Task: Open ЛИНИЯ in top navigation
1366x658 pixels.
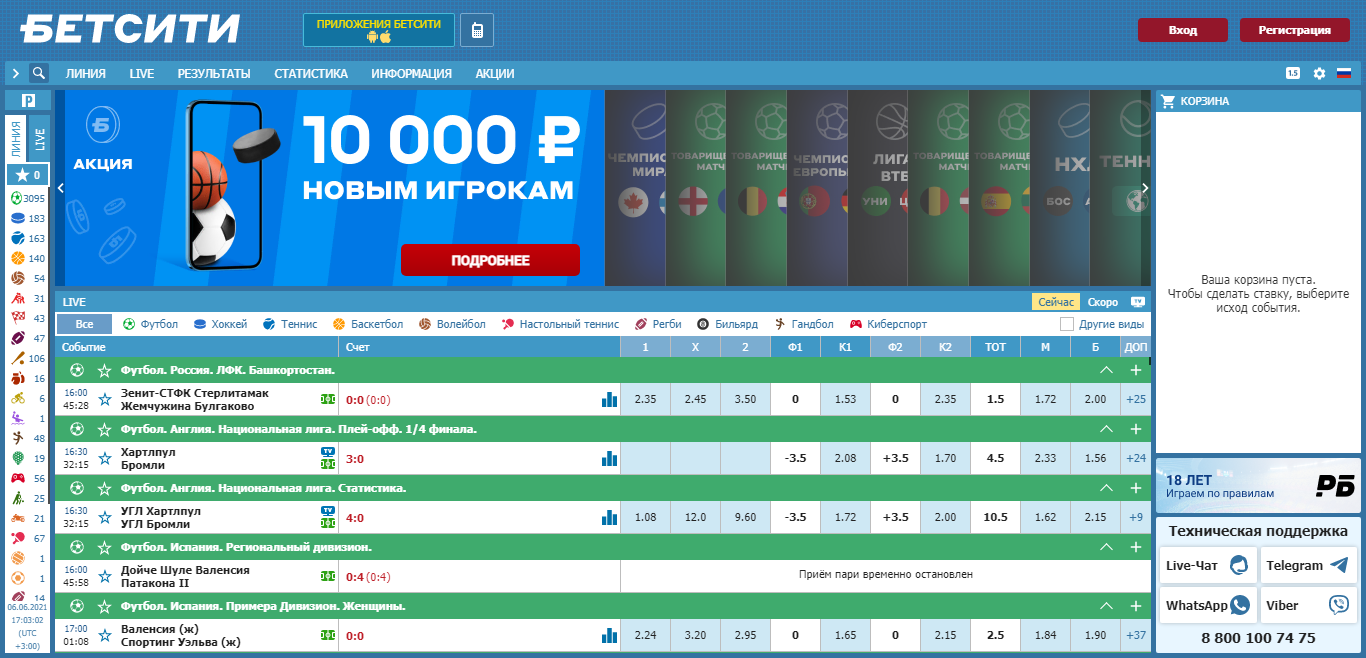Action: click(86, 73)
